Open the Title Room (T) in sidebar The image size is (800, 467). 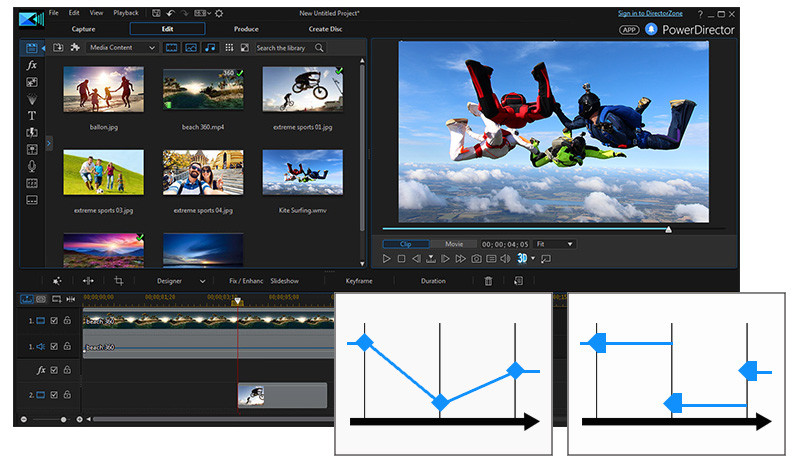[32, 116]
